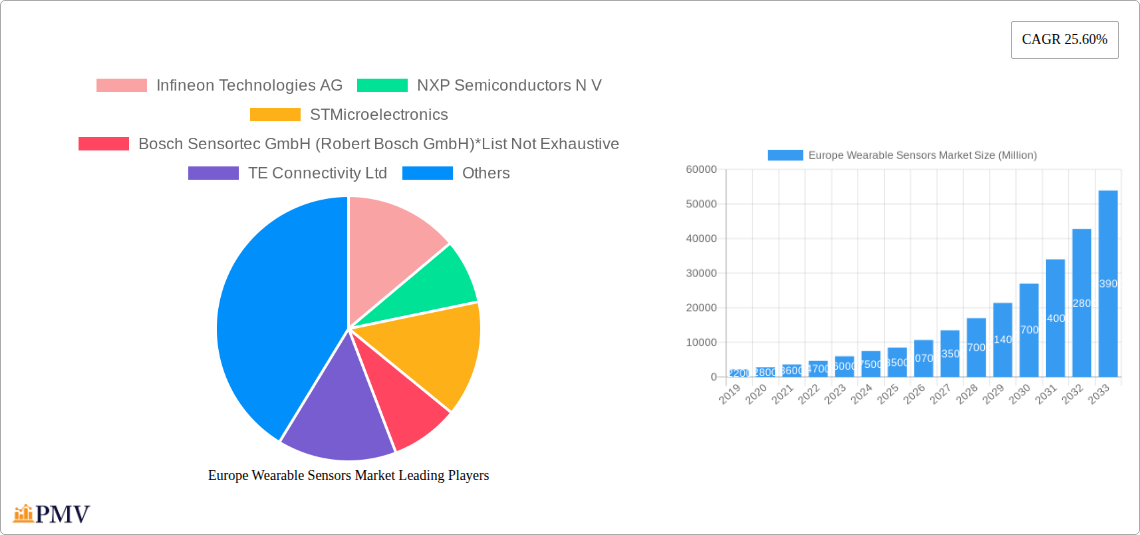Image resolution: width=1140 pixels, height=535 pixels.
Task: Click the 2033 x-axis label
Action: coord(1101,393)
